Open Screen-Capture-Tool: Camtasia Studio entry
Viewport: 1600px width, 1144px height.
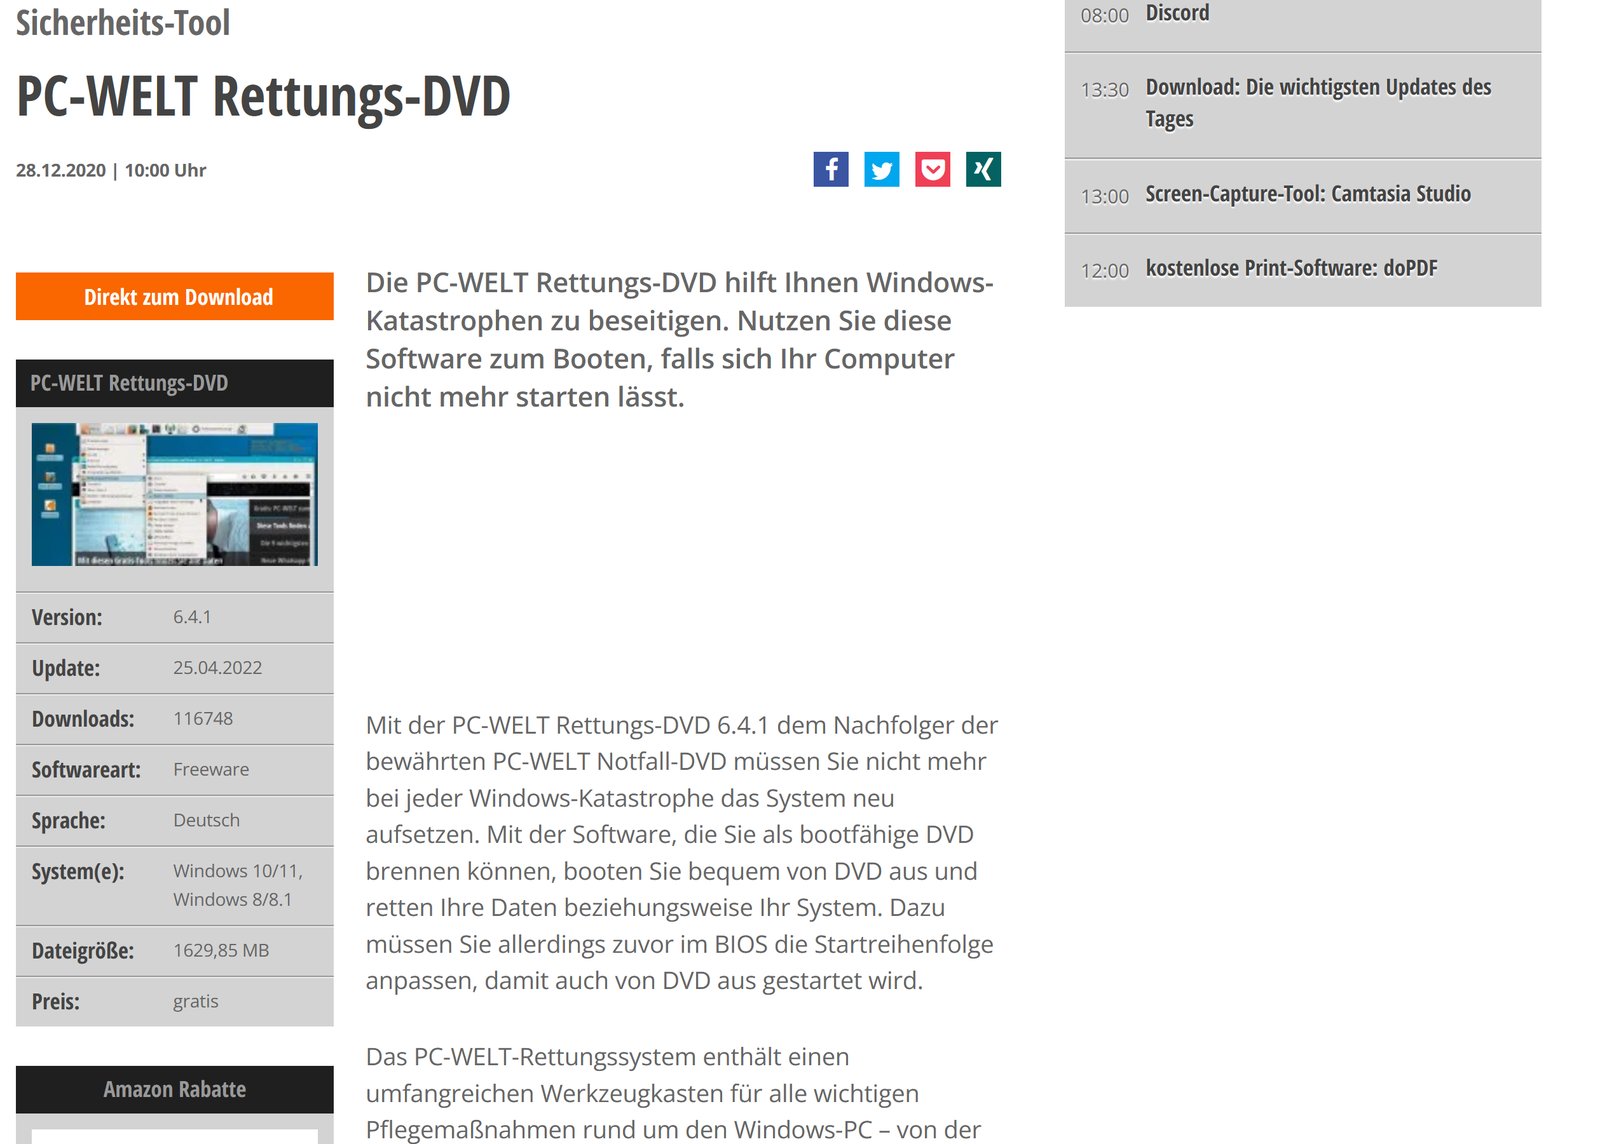point(1308,194)
